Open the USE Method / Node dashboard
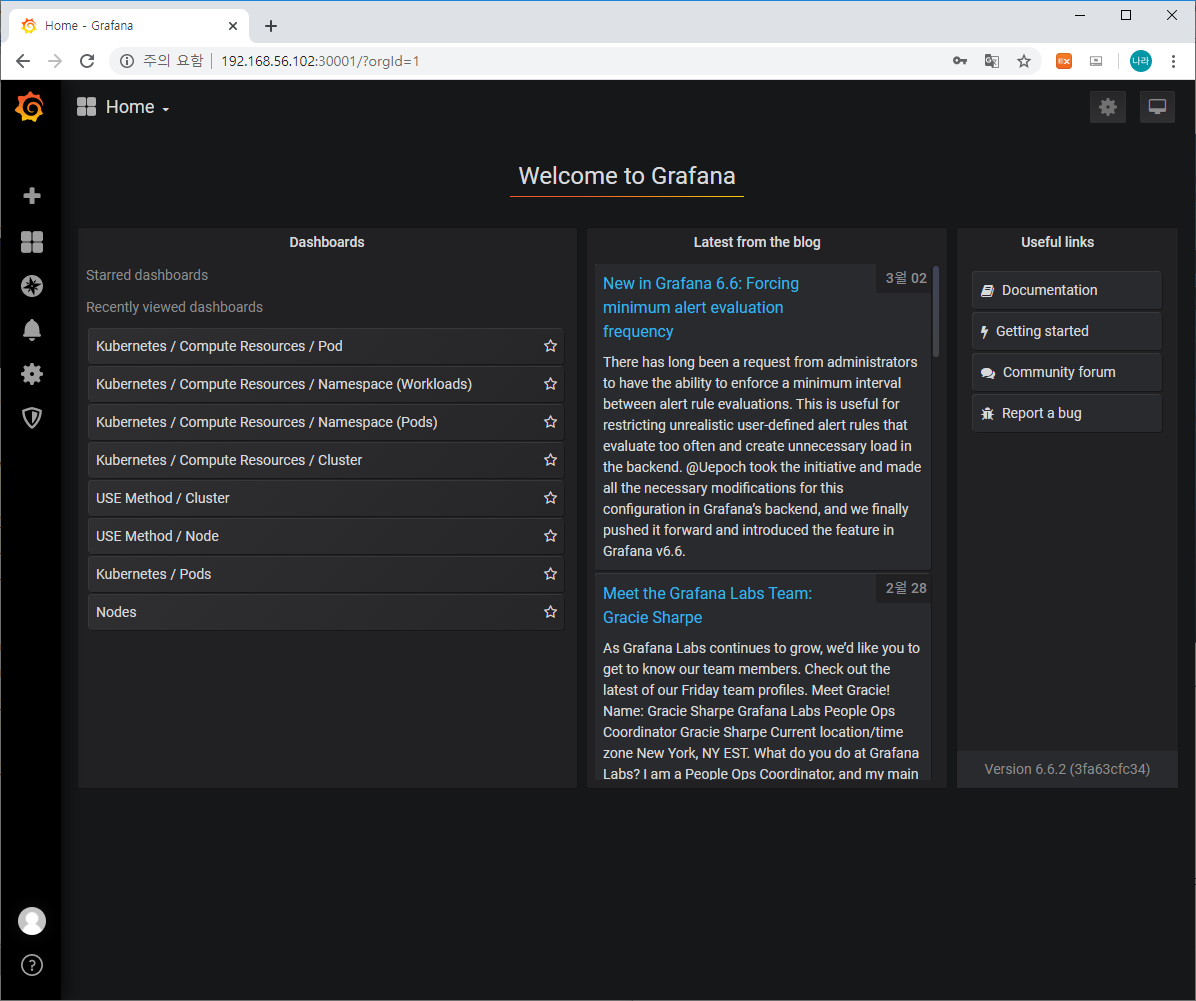This screenshot has height=1001, width=1196. [x=326, y=536]
